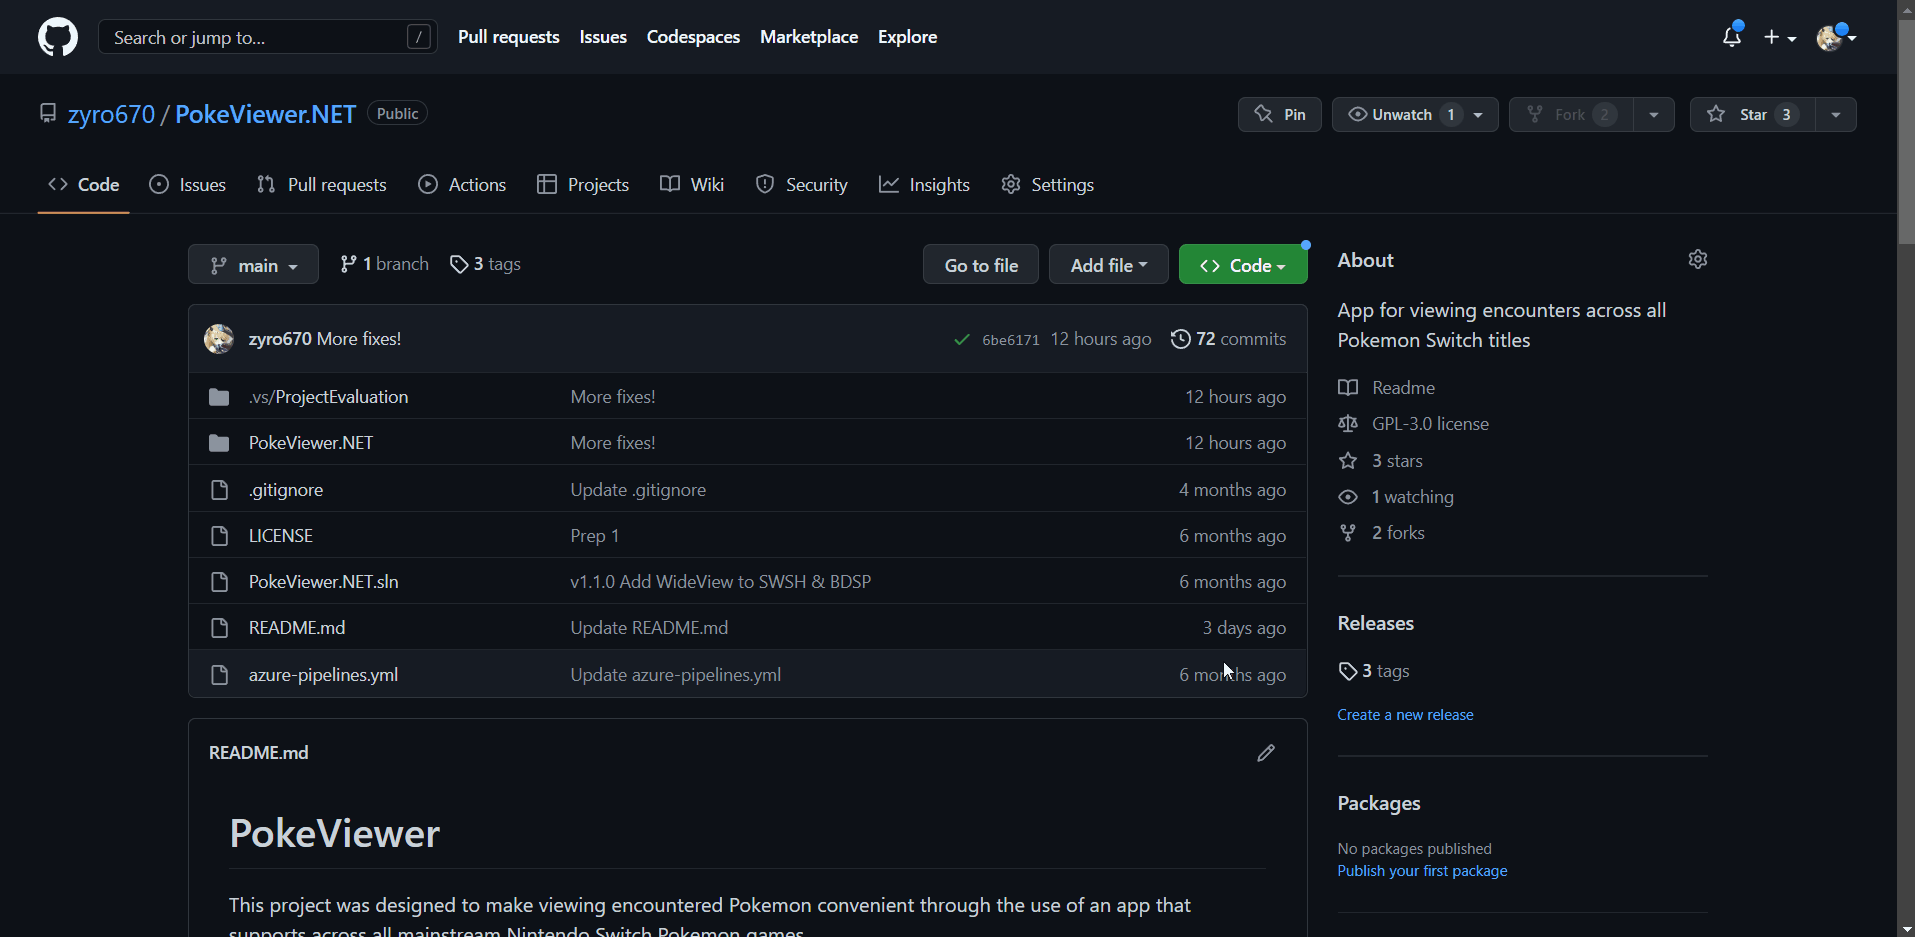This screenshot has width=1915, height=937.
Task: Open the user avatar menu
Action: (1836, 37)
